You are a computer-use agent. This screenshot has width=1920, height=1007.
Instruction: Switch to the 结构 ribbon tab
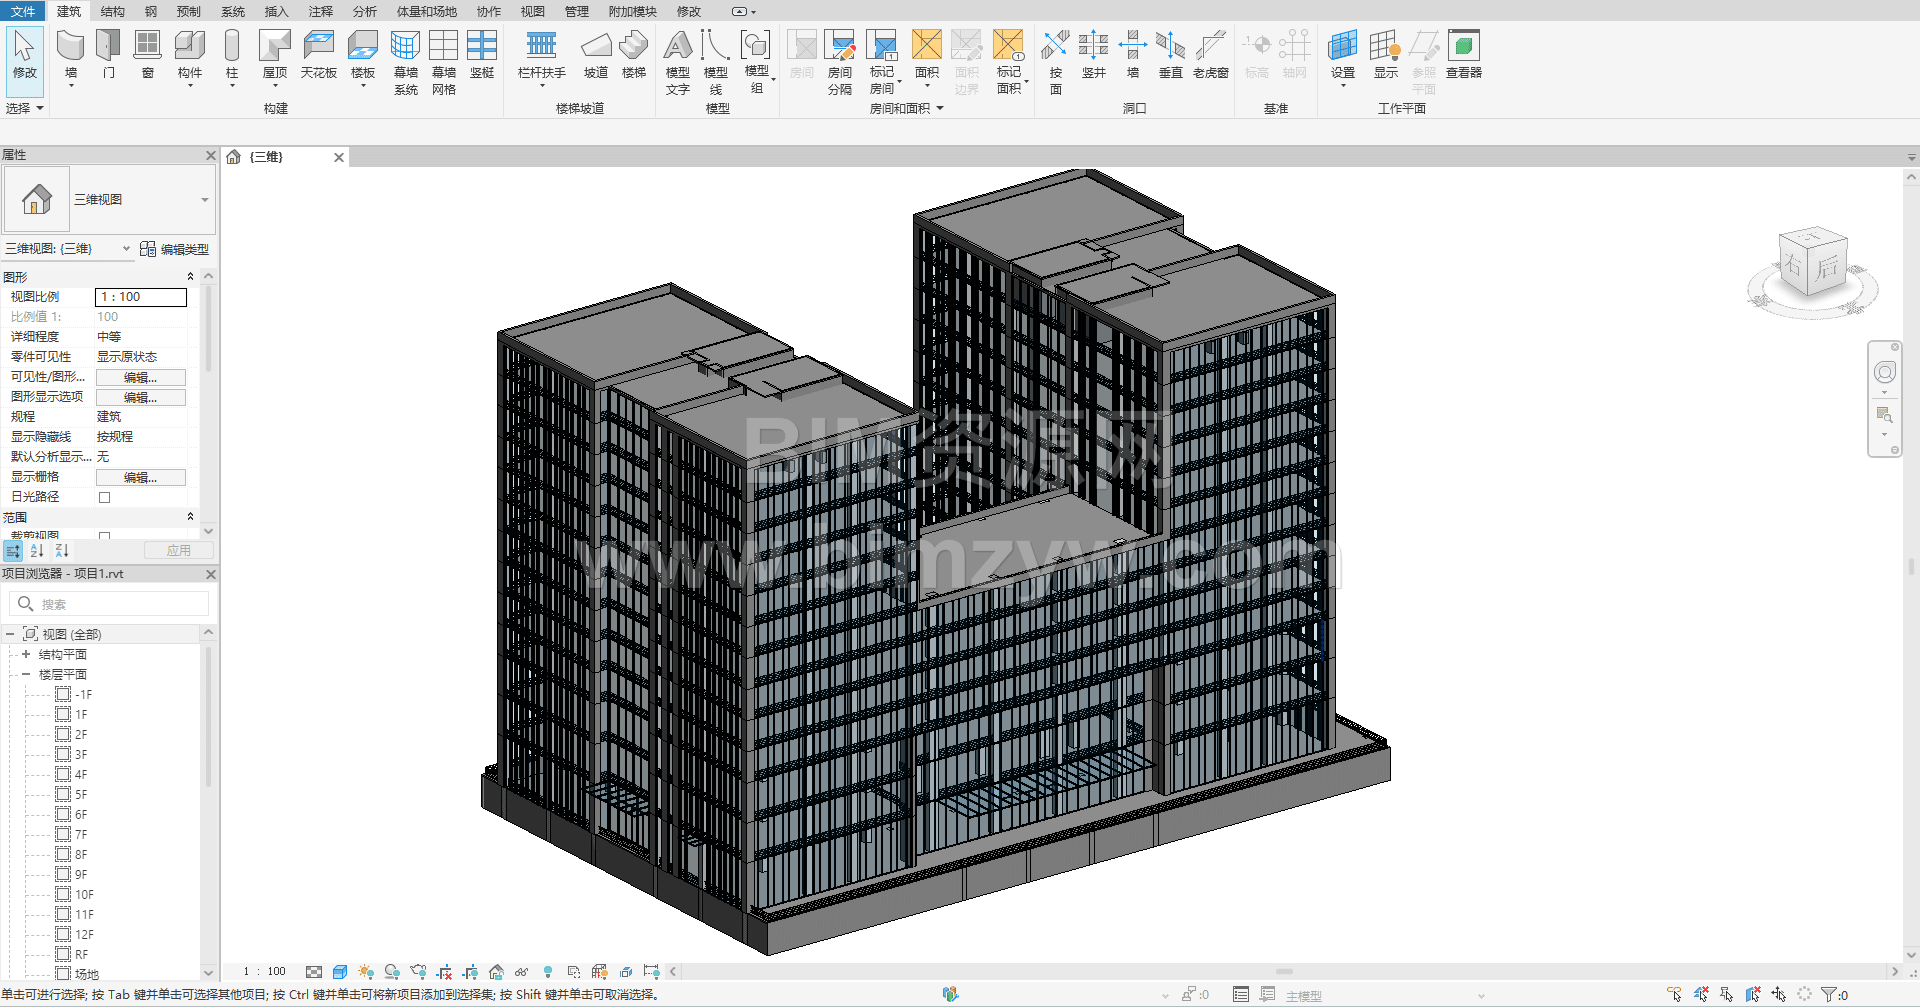pos(112,11)
